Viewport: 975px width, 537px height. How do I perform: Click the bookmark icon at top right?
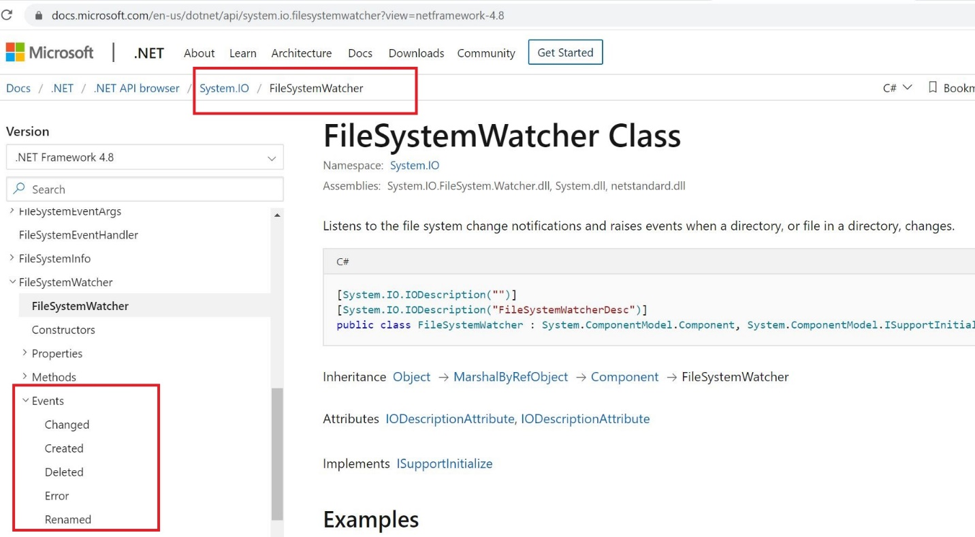[932, 88]
